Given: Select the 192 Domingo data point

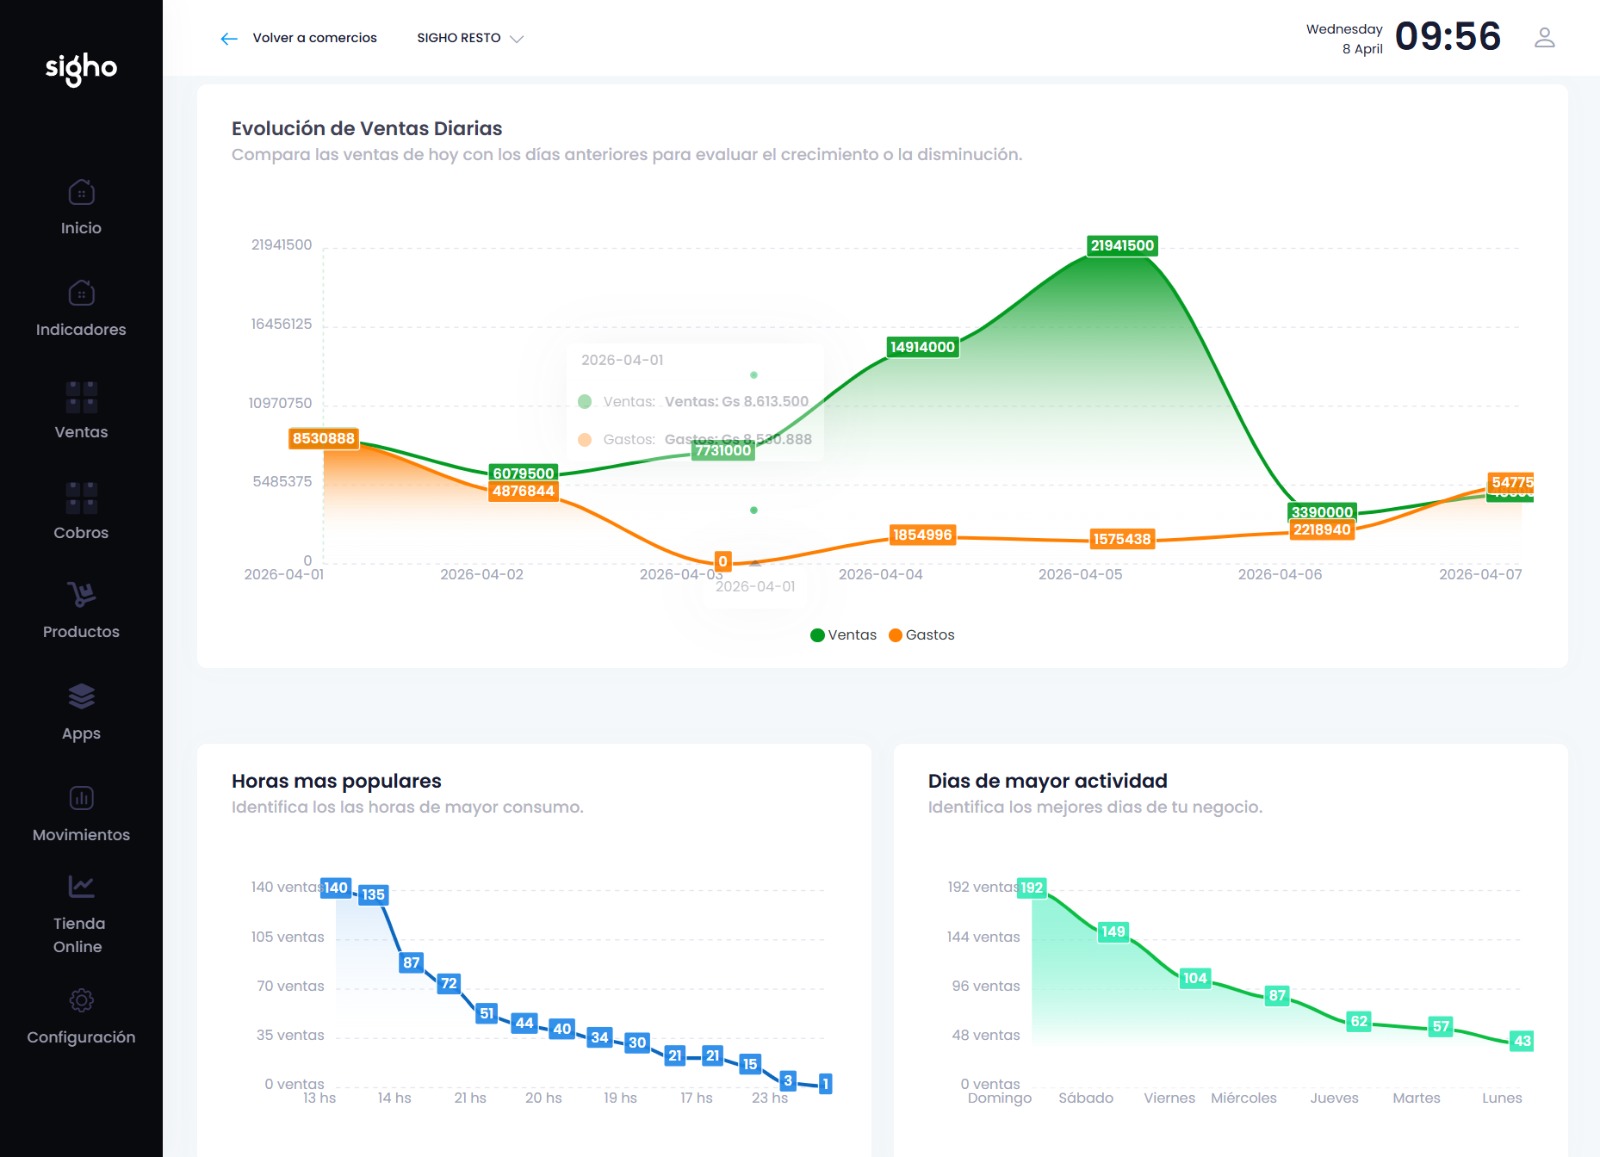Looking at the screenshot, I should pyautogui.click(x=1031, y=887).
